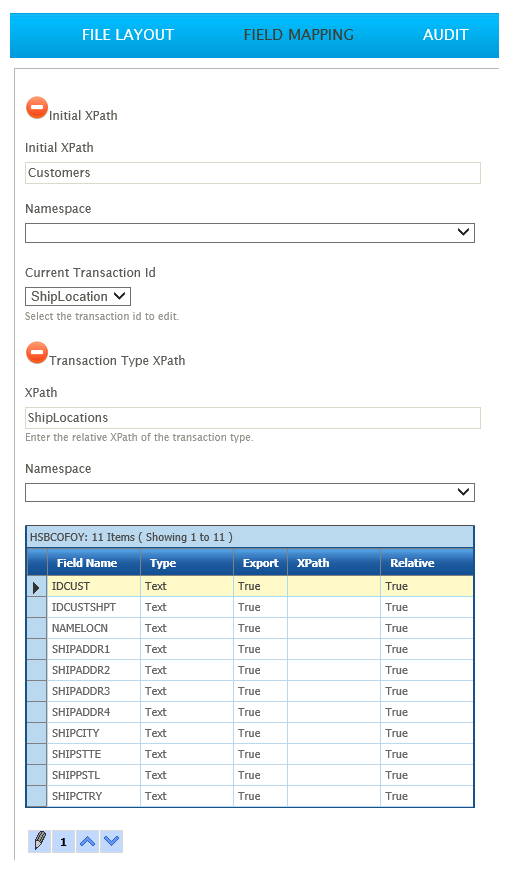Click the ShipLocations XPath input field
This screenshot has width=509, height=870.
(253, 418)
